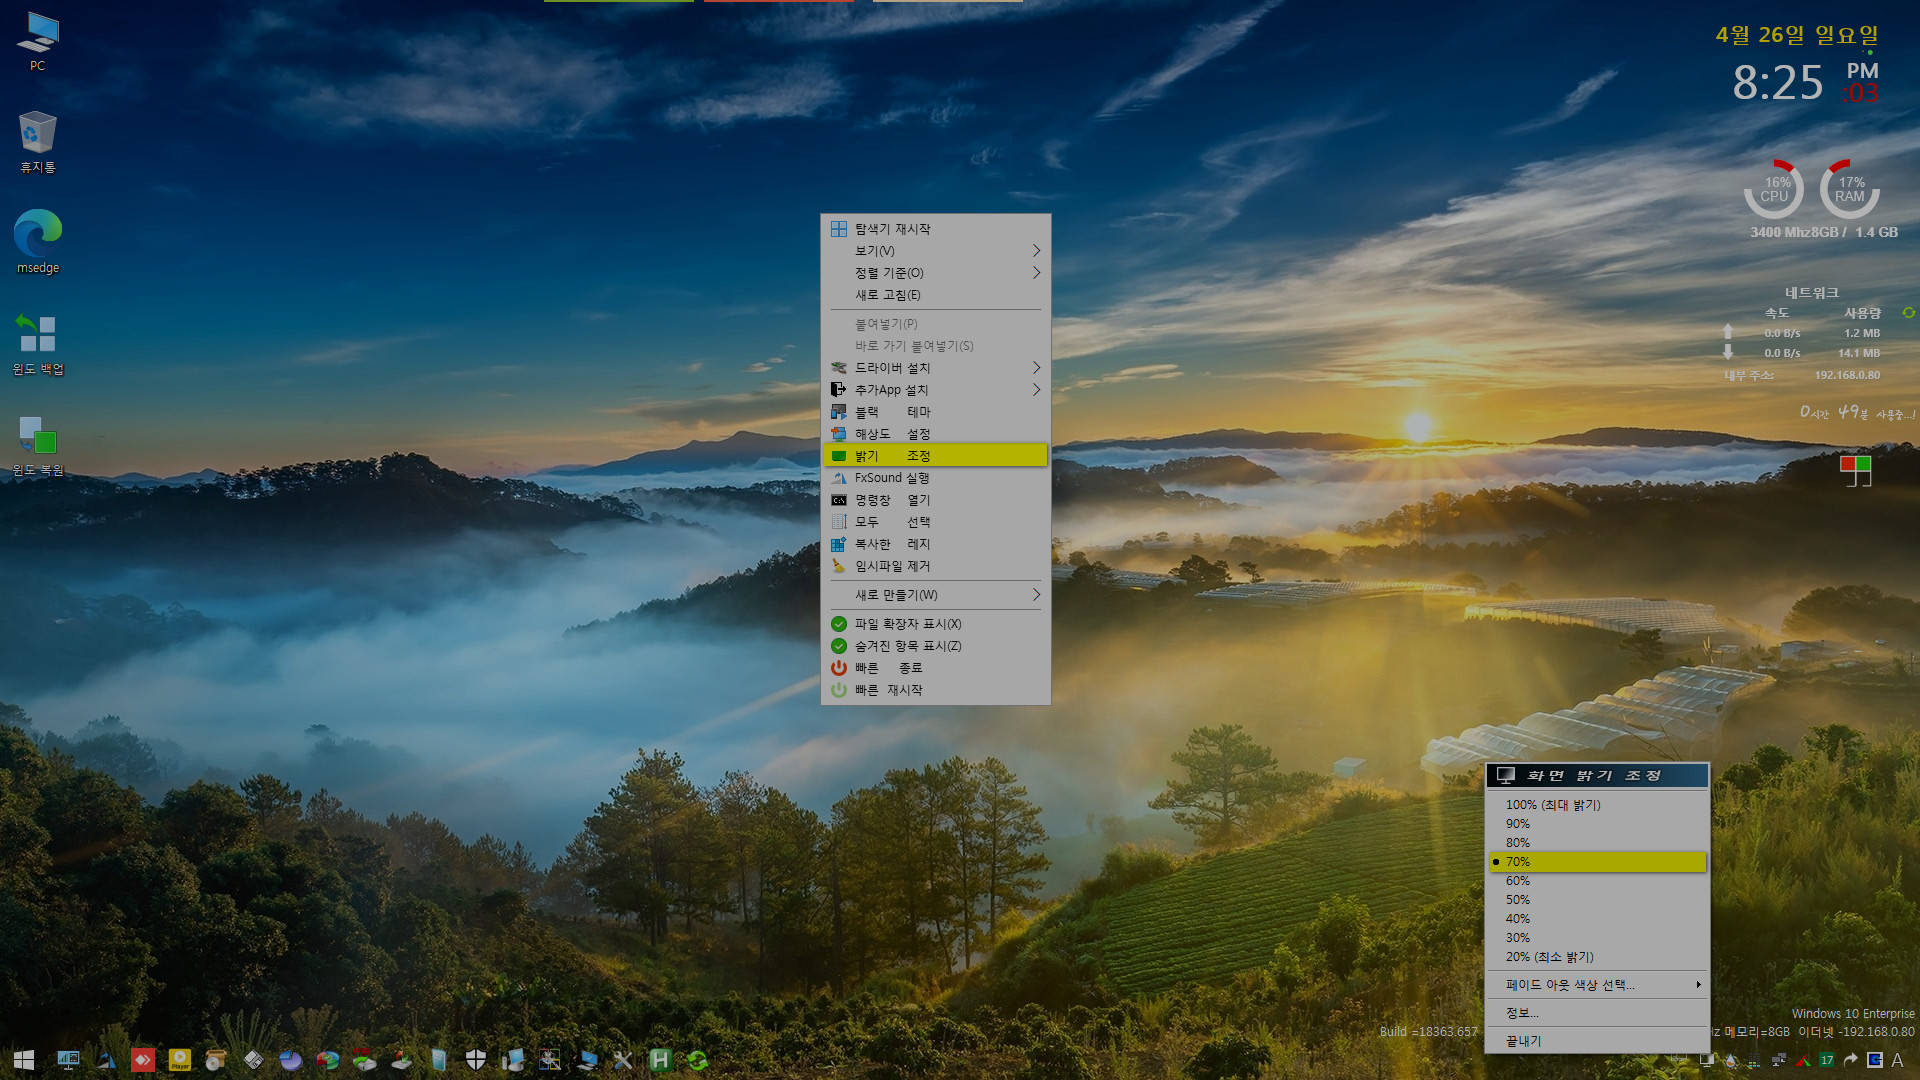Toggle 숨겨진 항목 표시 check option
Image resolution: width=1920 pixels, height=1080 pixels.
[935, 646]
